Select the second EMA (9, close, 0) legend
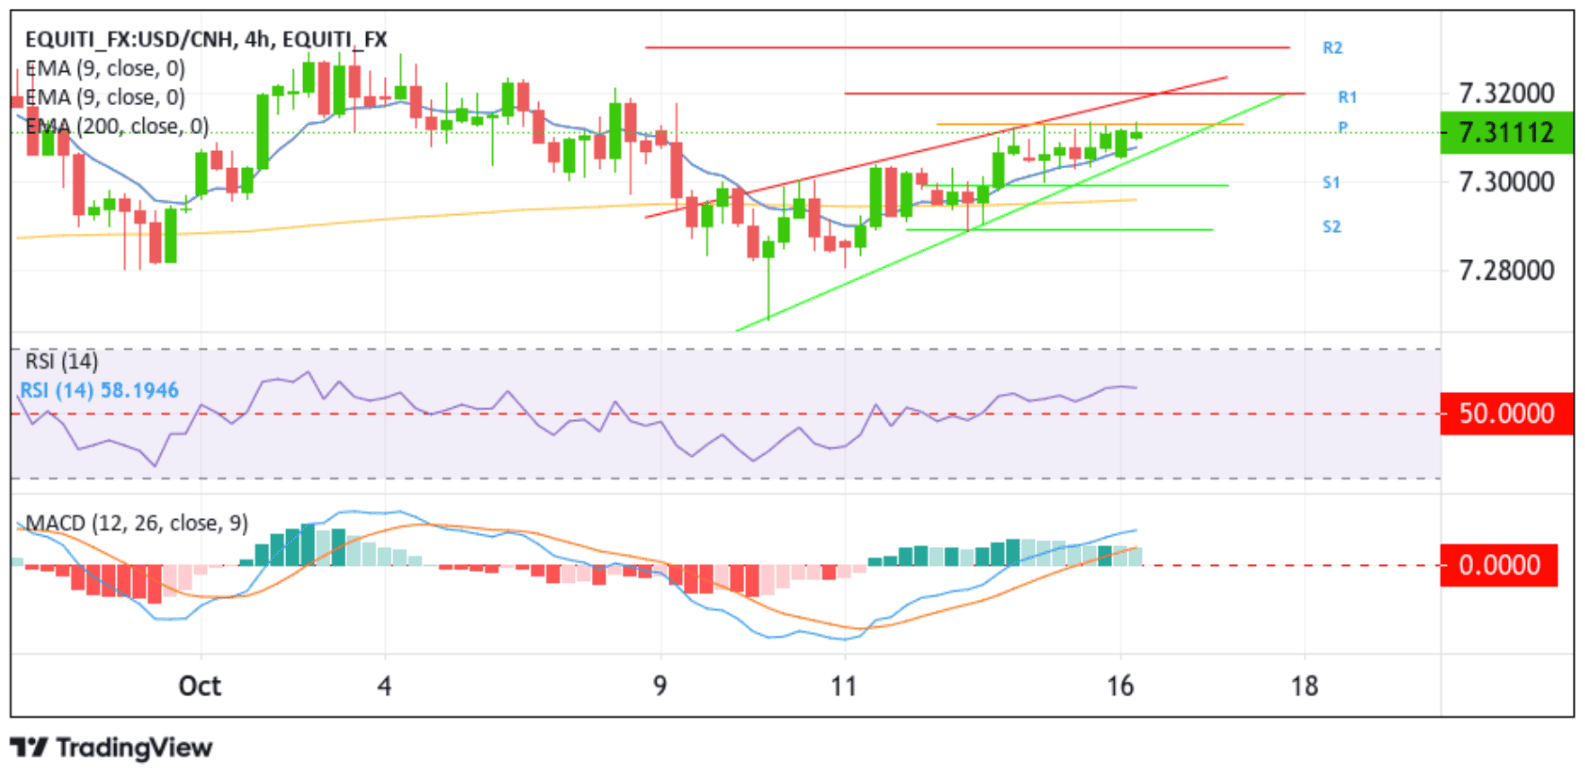The width and height of the screenshot is (1585, 779). (x=105, y=98)
